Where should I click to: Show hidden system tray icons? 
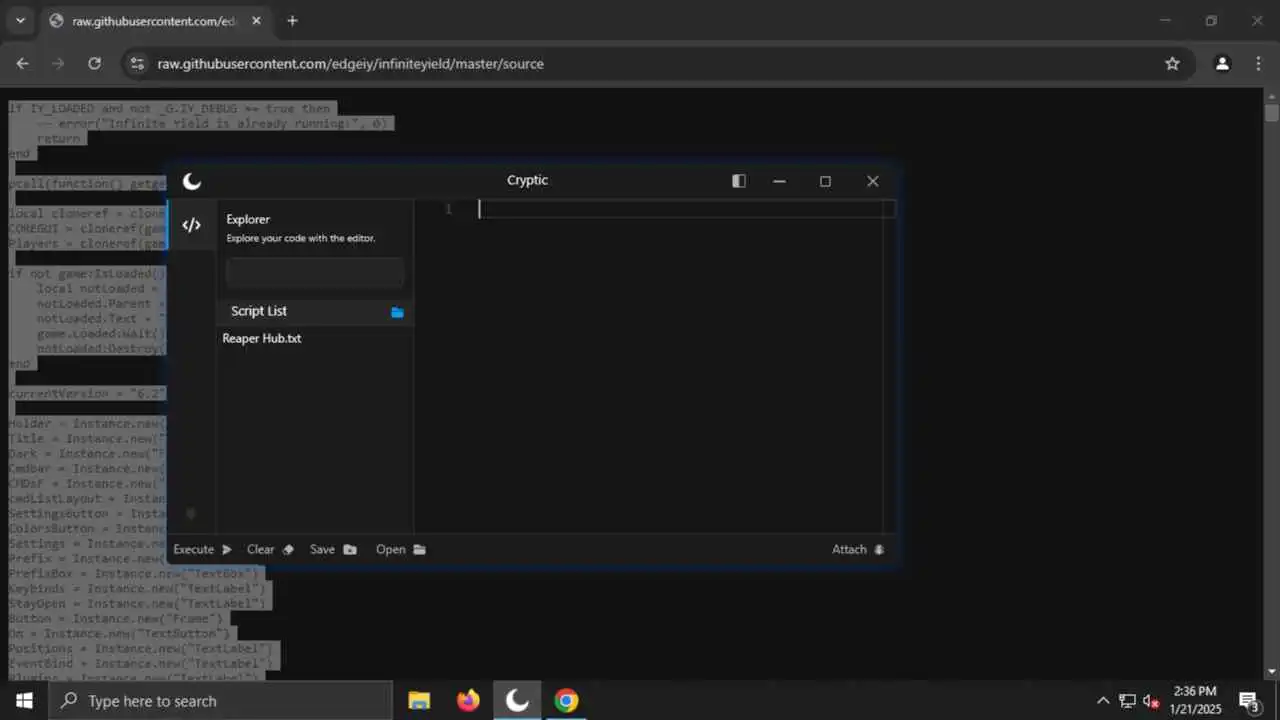tap(1103, 700)
